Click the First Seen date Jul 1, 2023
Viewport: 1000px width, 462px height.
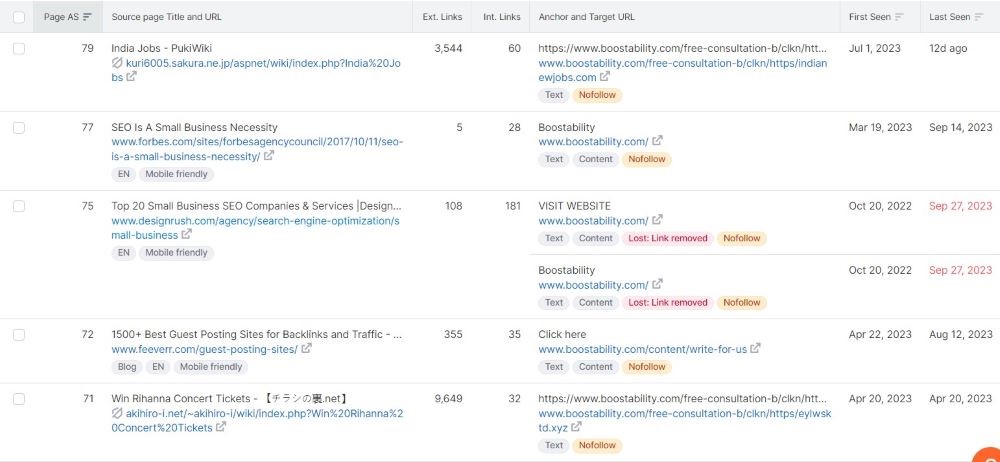875,48
